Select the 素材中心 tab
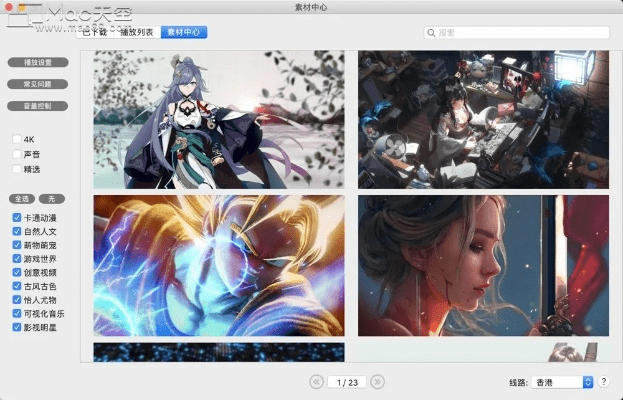Viewport: 623px width, 400px height. (x=184, y=33)
